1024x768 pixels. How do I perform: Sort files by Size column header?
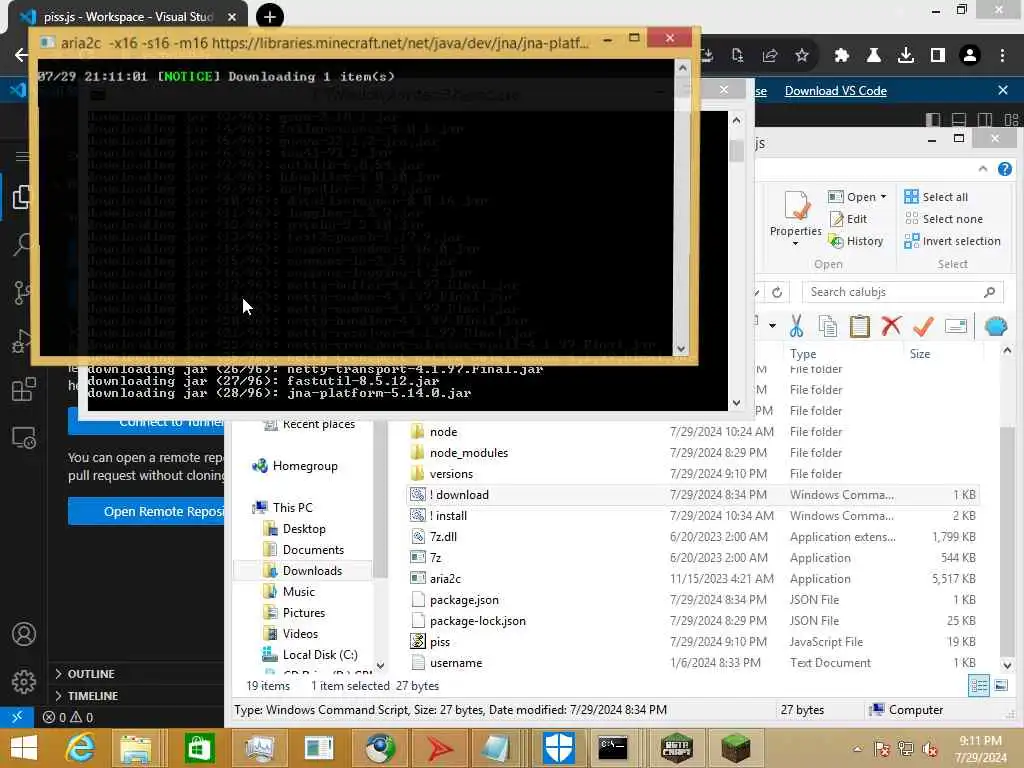(920, 353)
